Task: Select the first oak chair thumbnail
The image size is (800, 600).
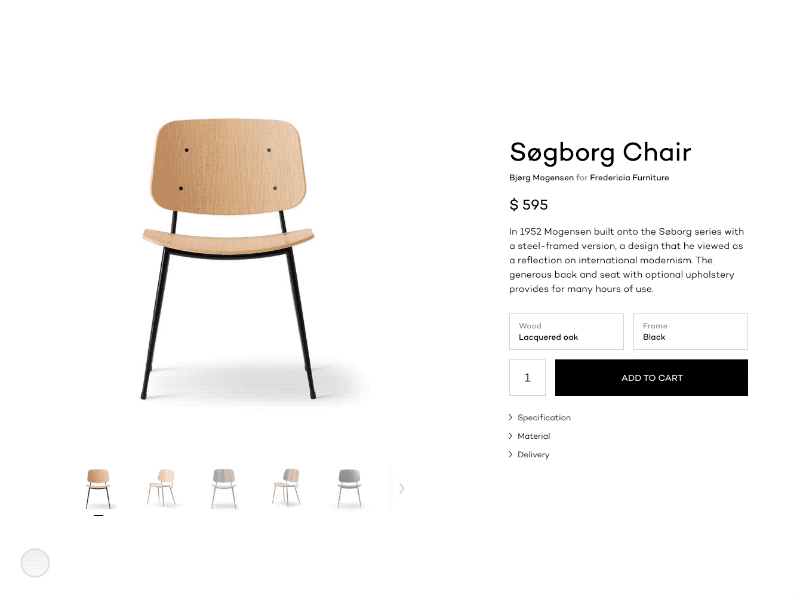Action: tap(97, 487)
